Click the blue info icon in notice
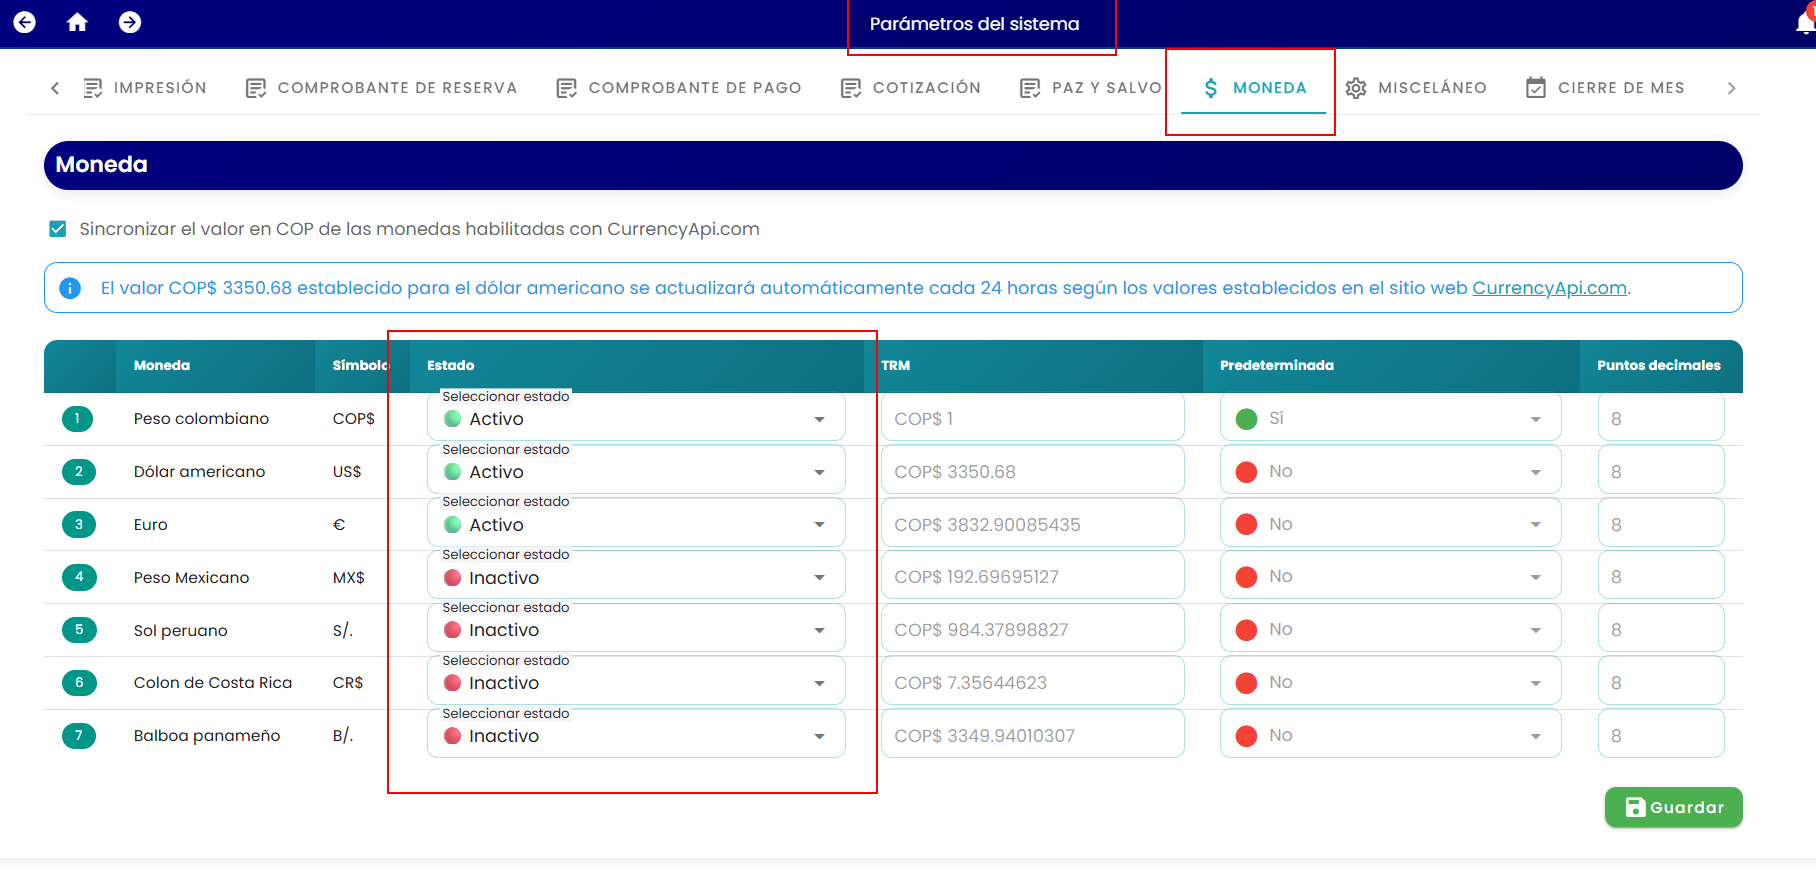 [x=70, y=288]
